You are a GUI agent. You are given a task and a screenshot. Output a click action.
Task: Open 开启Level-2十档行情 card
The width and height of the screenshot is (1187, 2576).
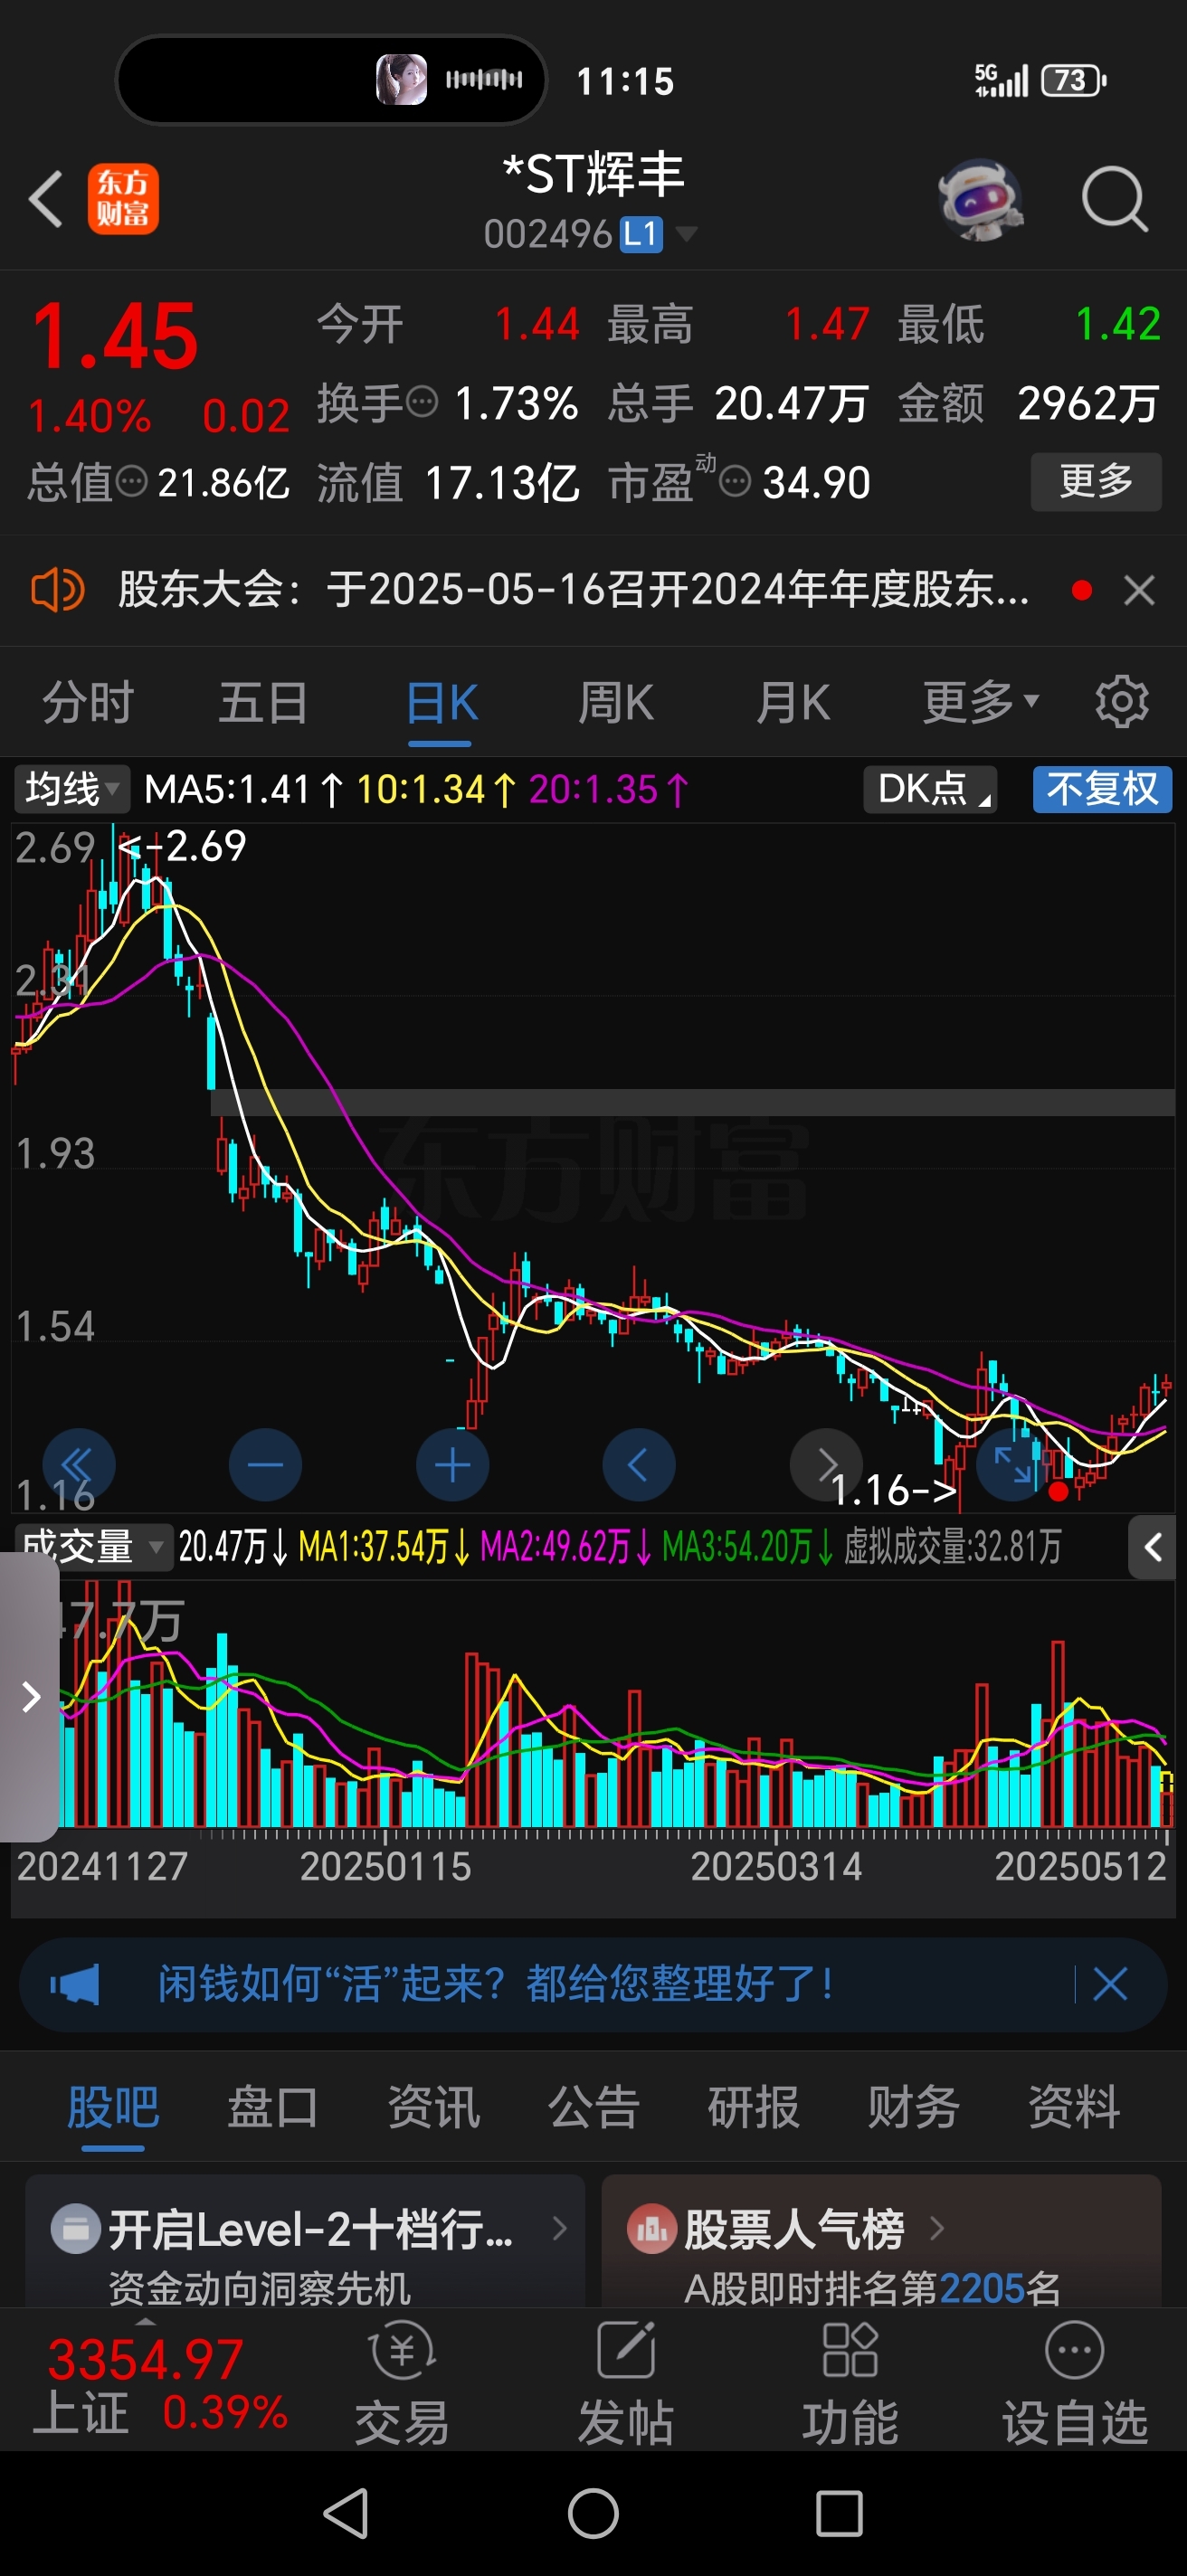(x=305, y=2241)
